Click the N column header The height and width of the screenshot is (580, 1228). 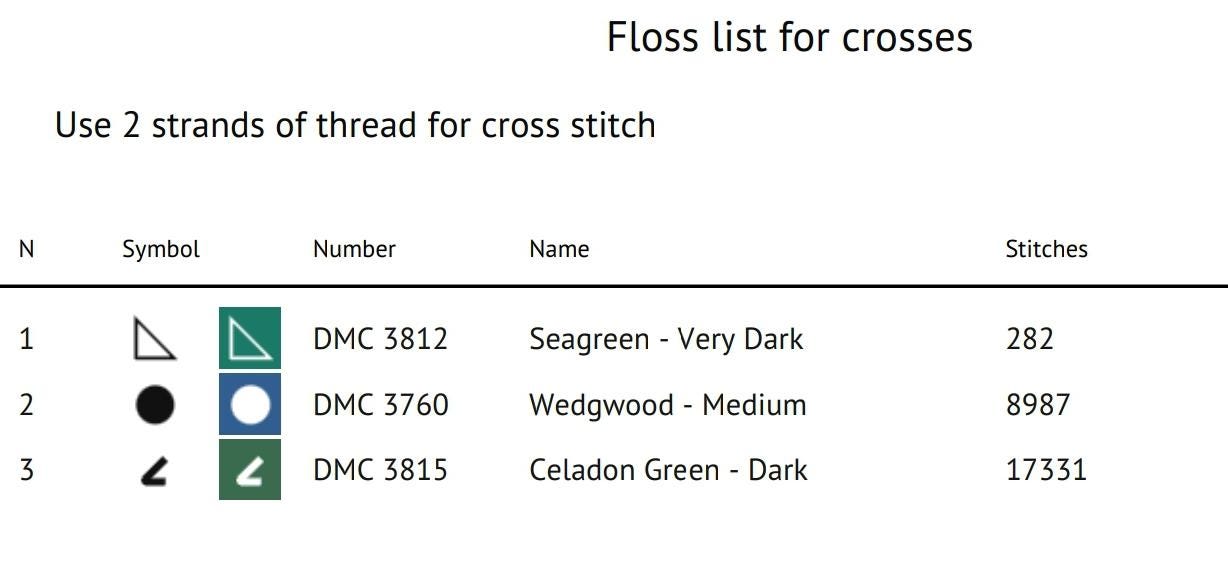[26, 249]
